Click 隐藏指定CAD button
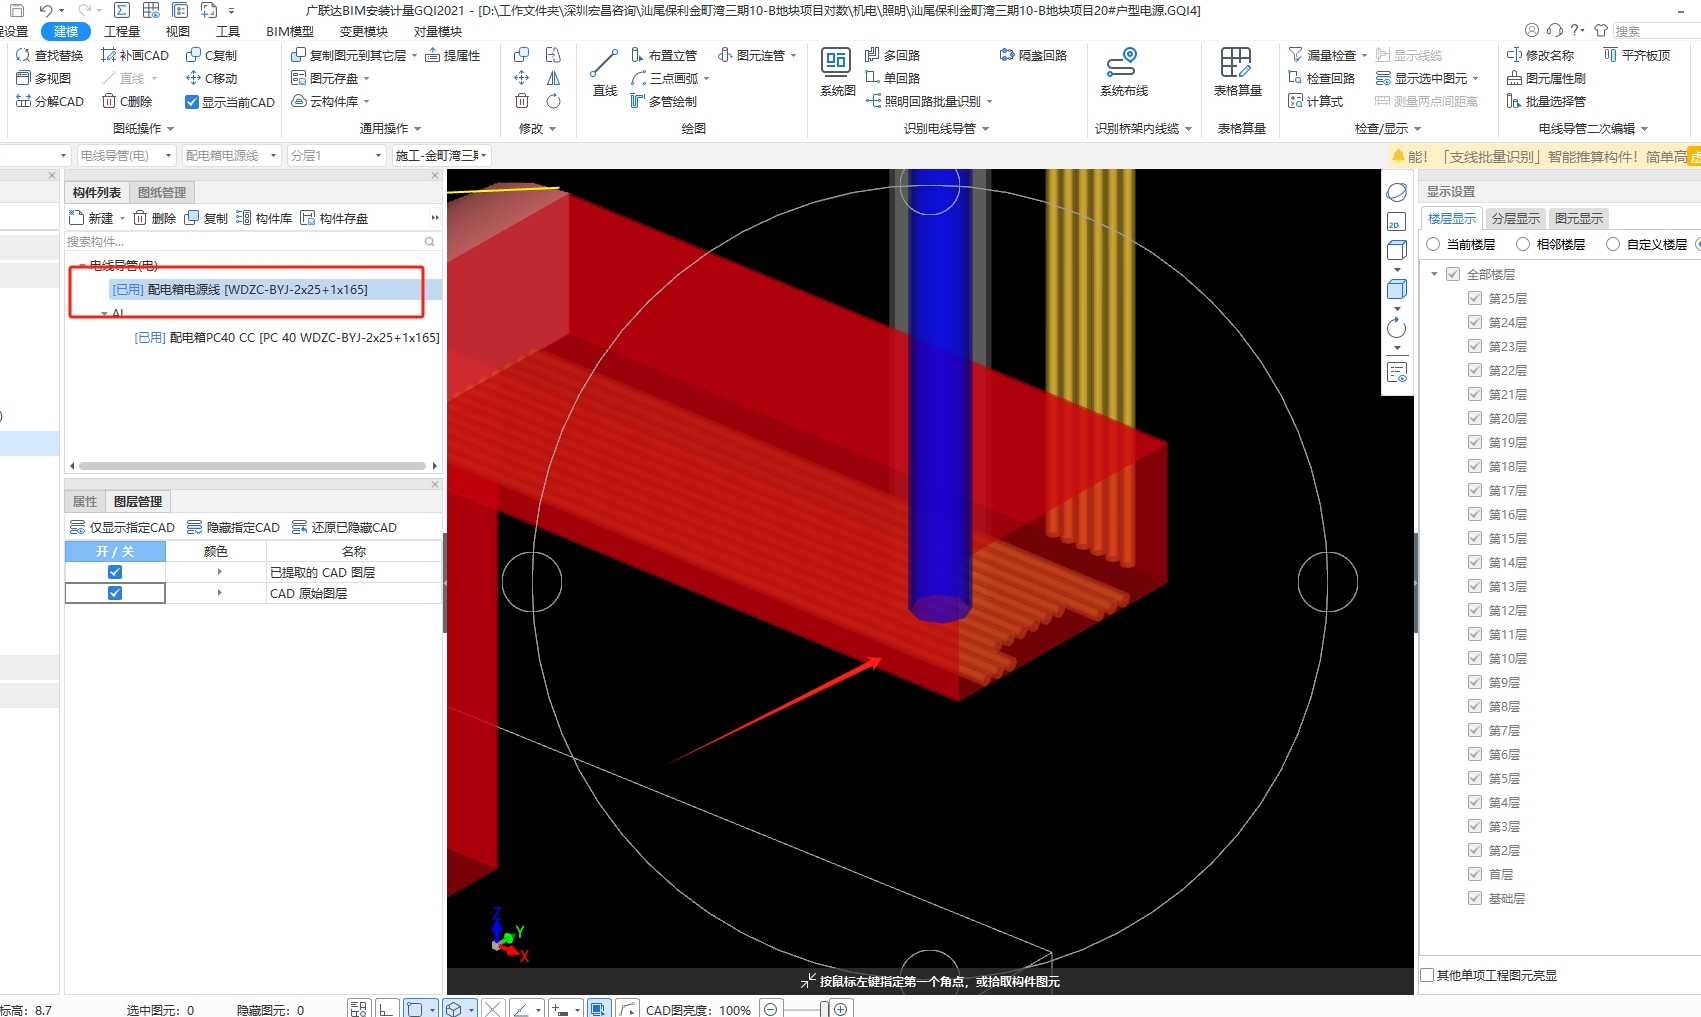The height and width of the screenshot is (1017, 1701). click(x=233, y=527)
